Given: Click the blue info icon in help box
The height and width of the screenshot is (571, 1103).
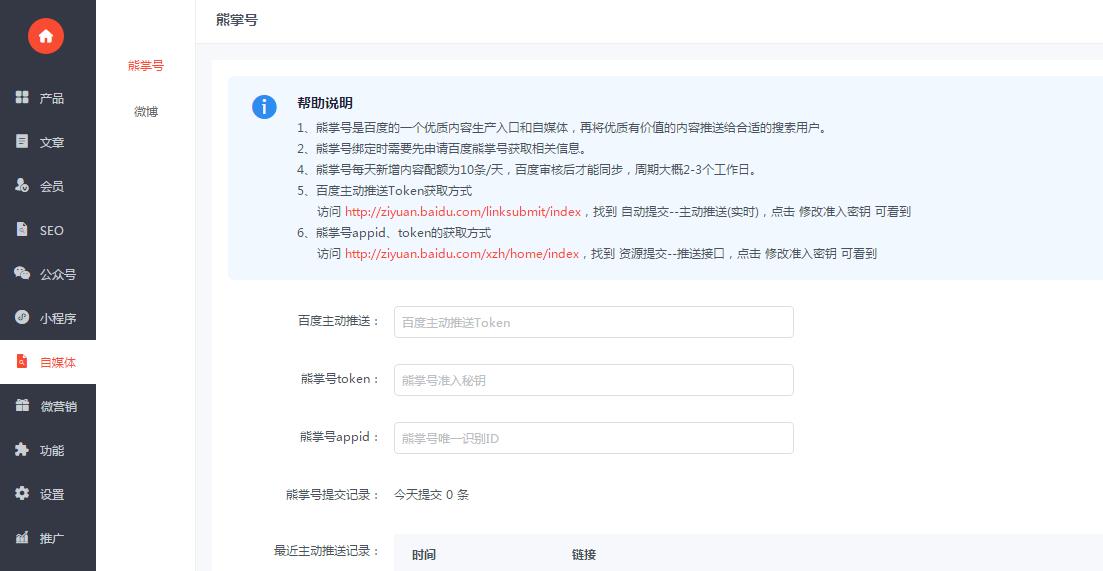Looking at the screenshot, I should (264, 107).
